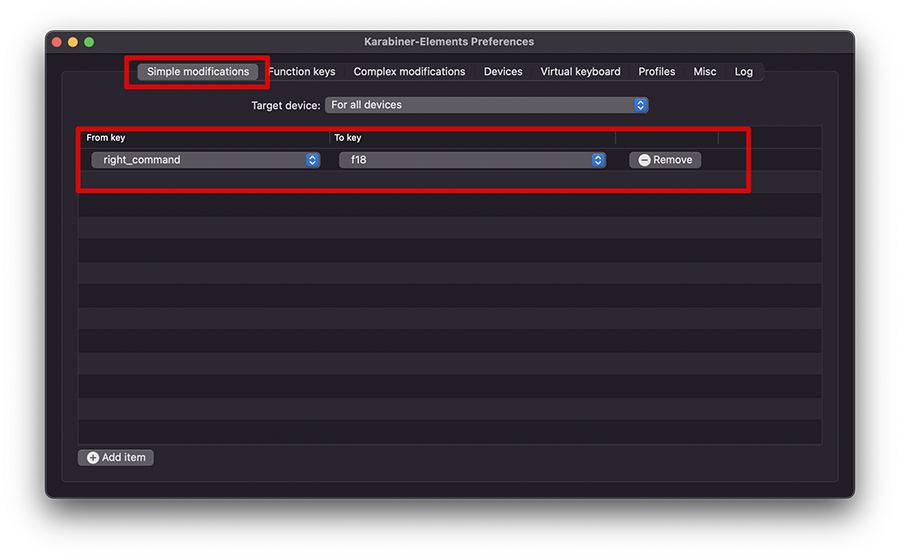Switch to the Simple modifications tab
Image resolution: width=900 pixels, height=558 pixels.
pos(197,72)
